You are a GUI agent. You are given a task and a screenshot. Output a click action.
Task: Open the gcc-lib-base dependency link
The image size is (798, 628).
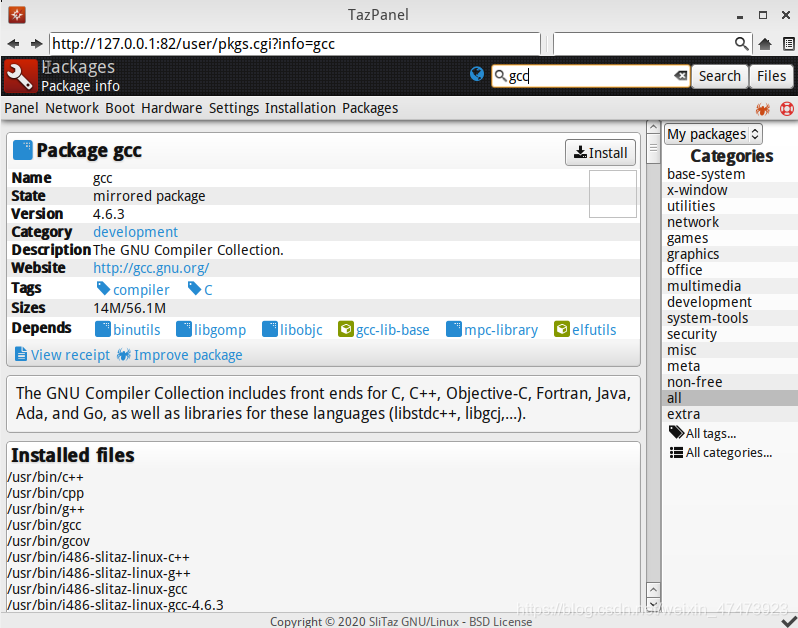(392, 330)
